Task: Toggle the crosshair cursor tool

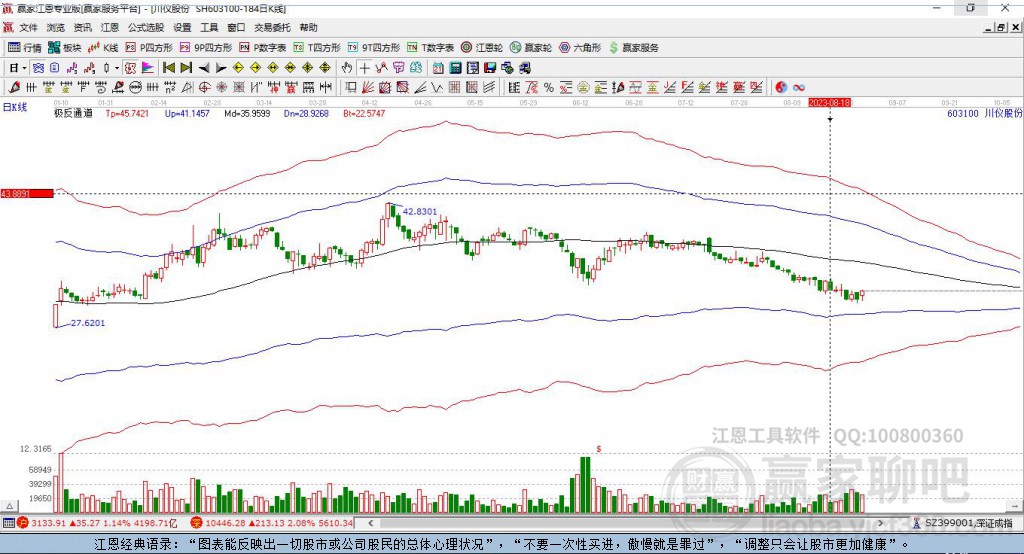Action: [x=365, y=68]
